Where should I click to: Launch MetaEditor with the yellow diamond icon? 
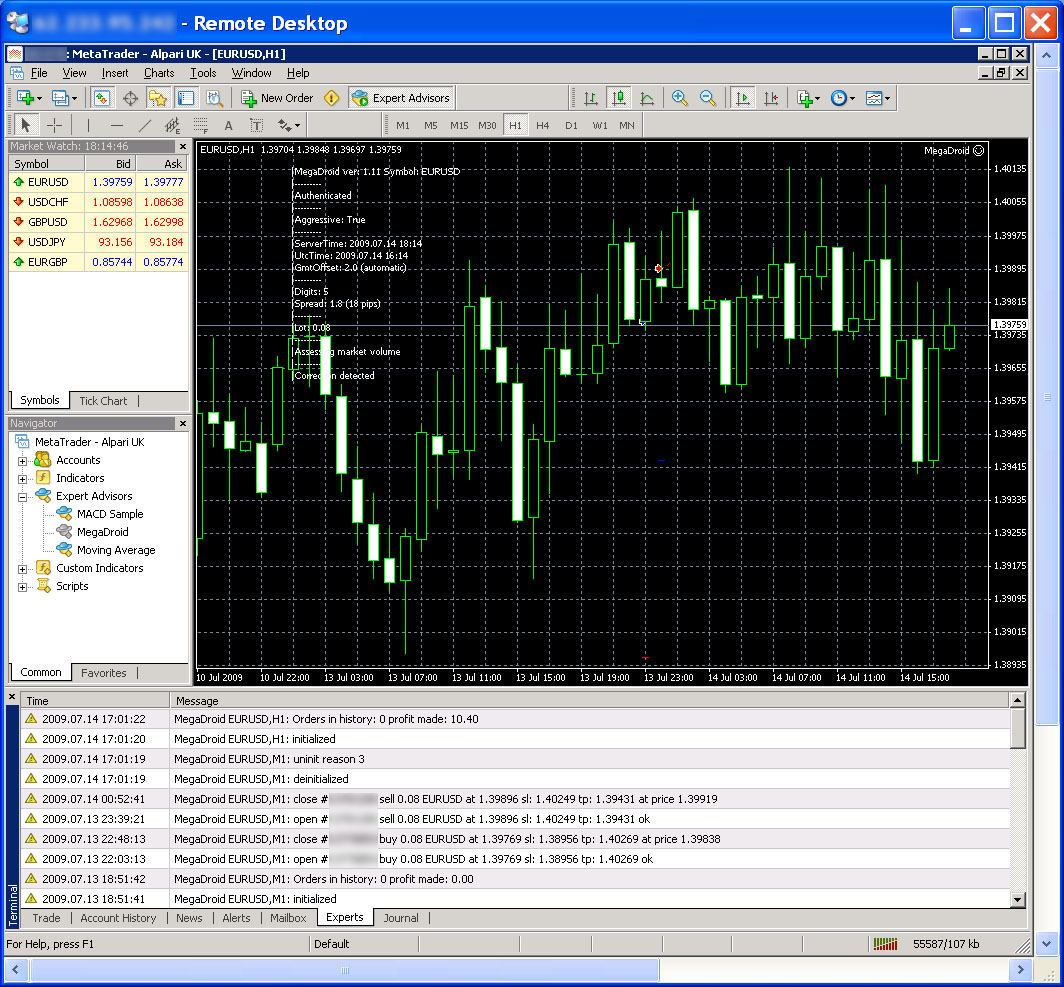point(331,98)
